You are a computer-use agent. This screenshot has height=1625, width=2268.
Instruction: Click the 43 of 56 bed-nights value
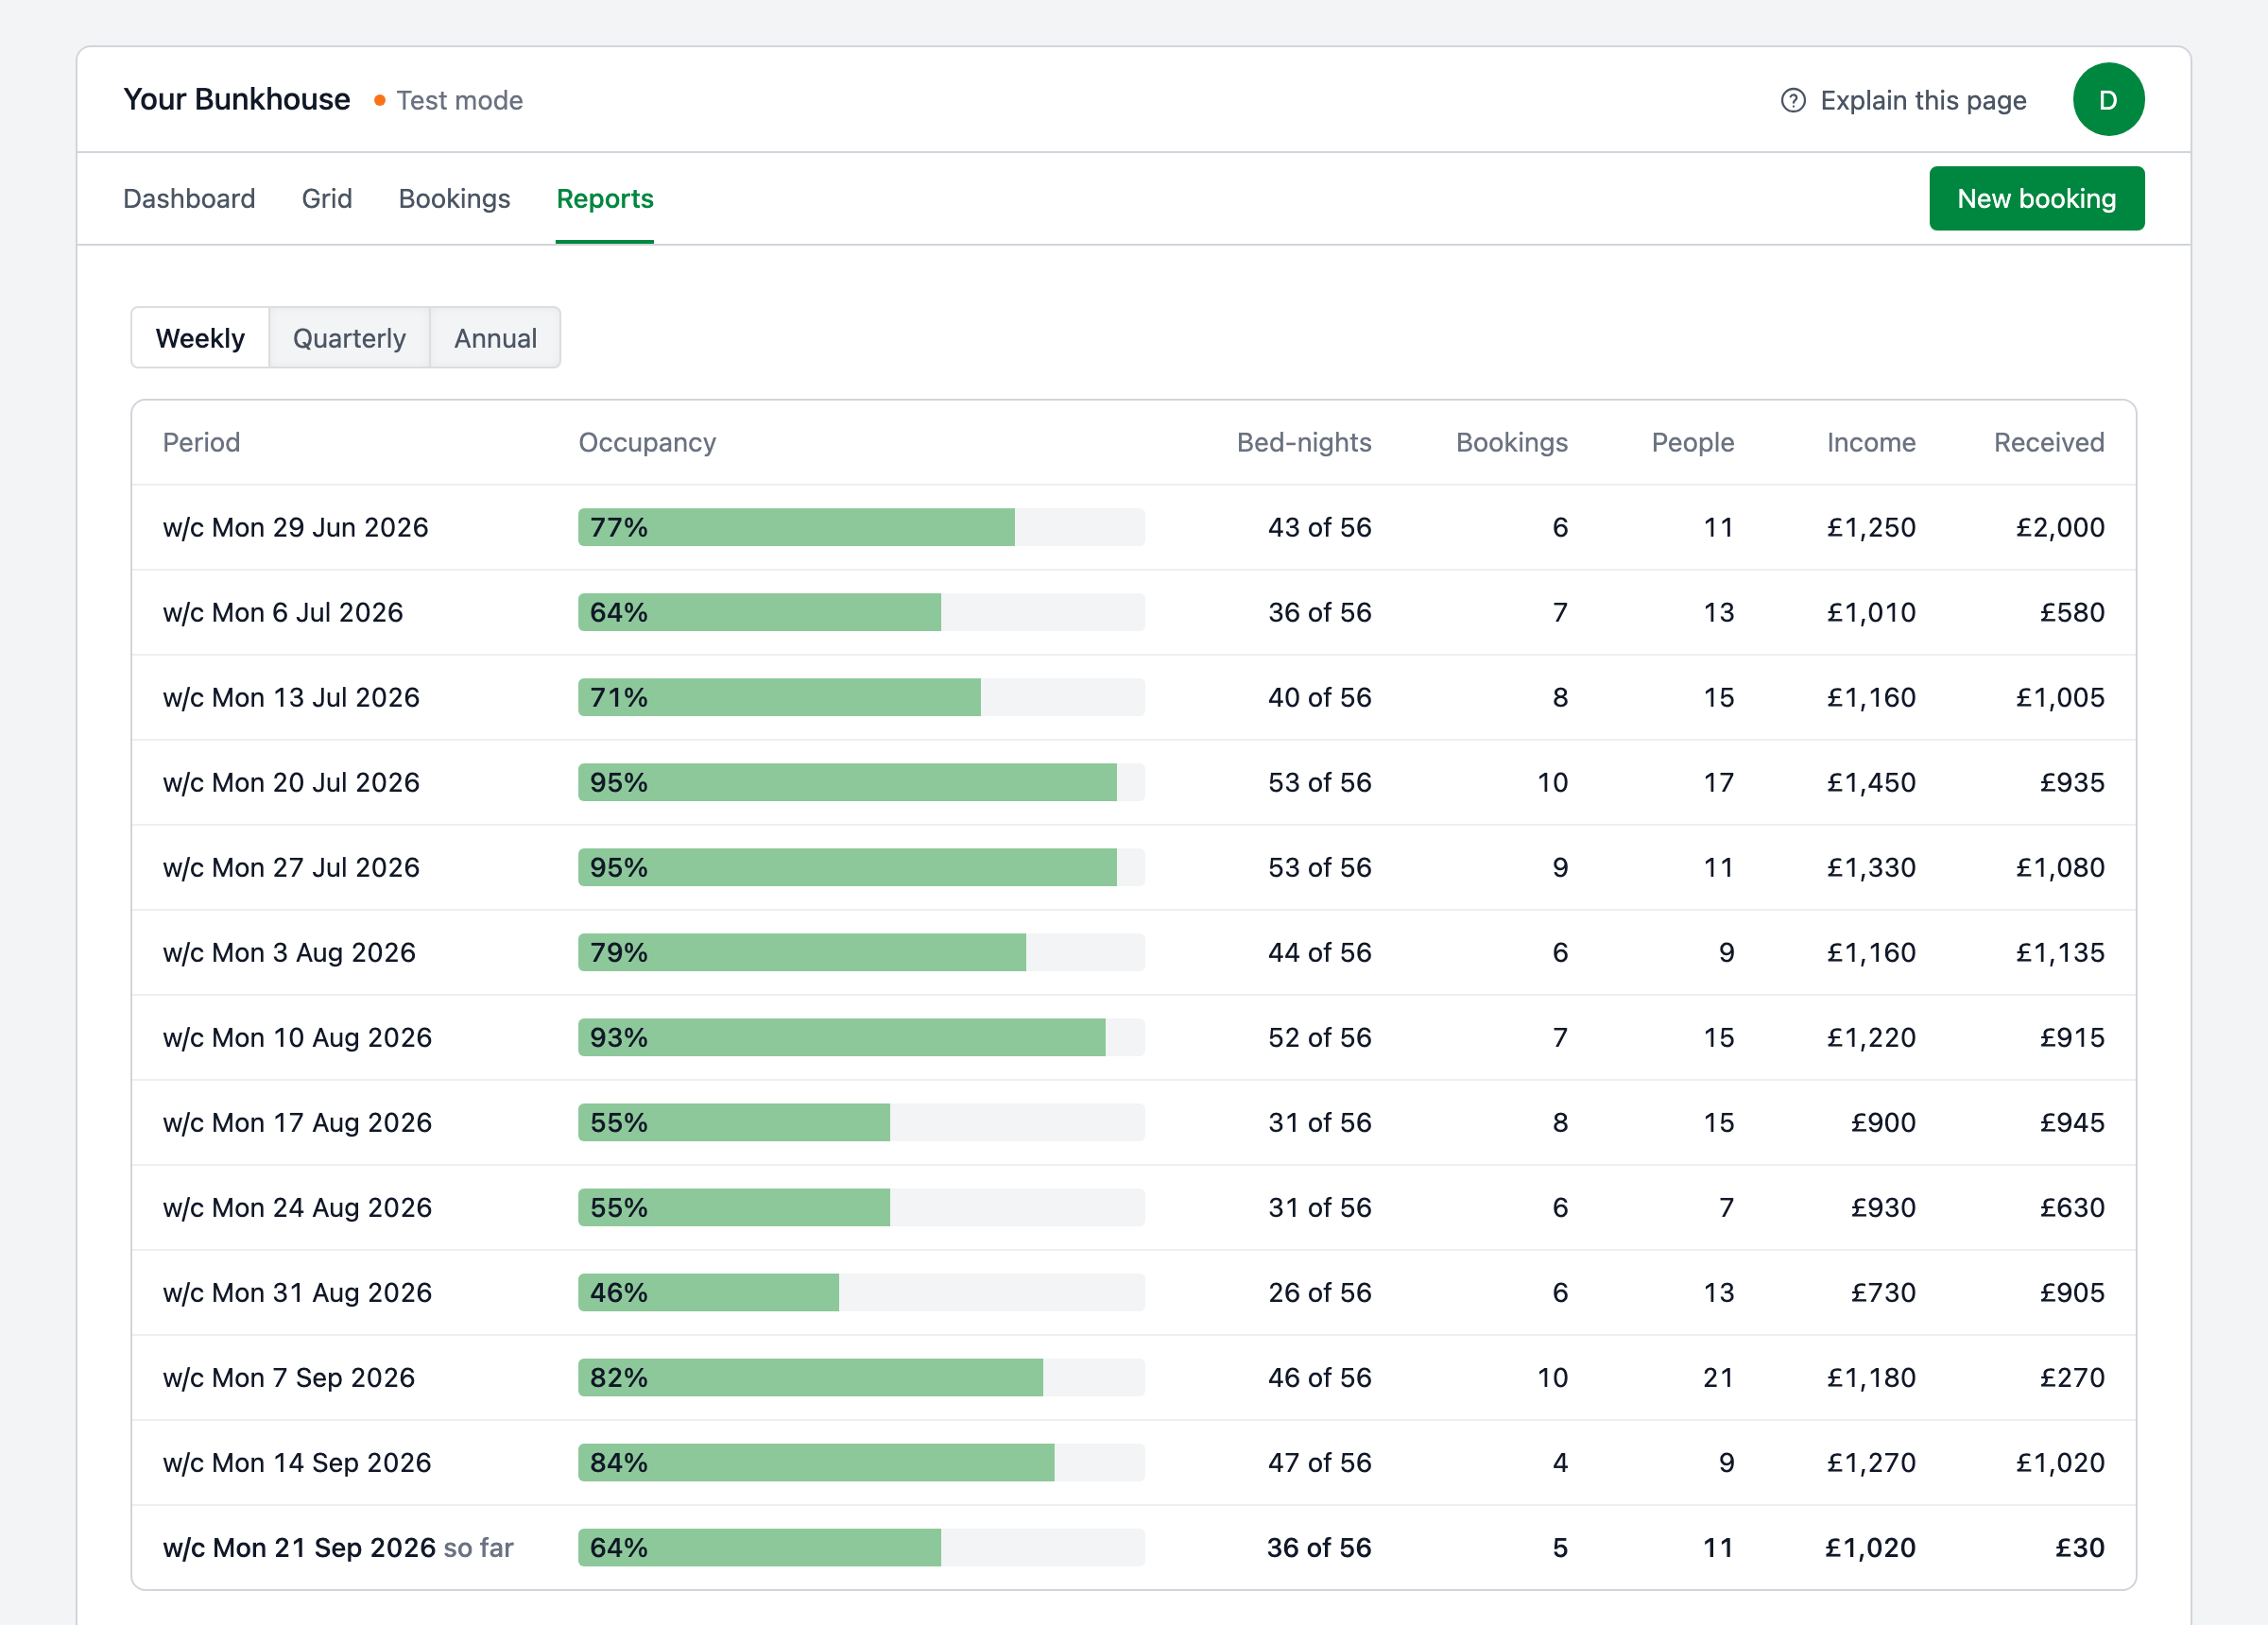1319,527
